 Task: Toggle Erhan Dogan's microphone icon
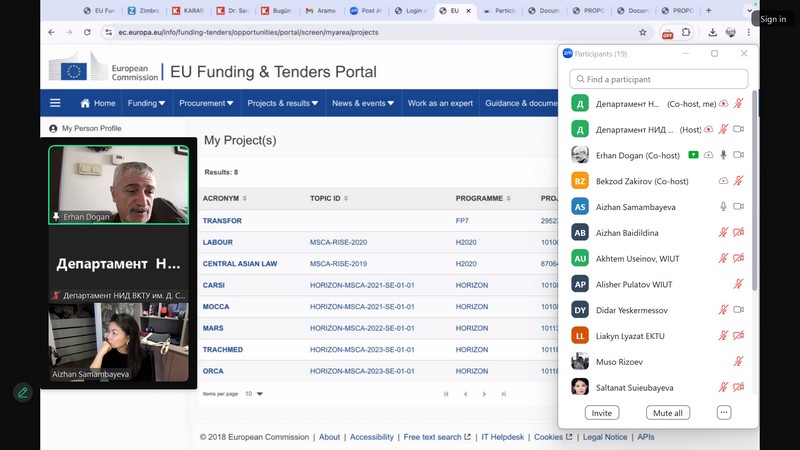(x=723, y=155)
